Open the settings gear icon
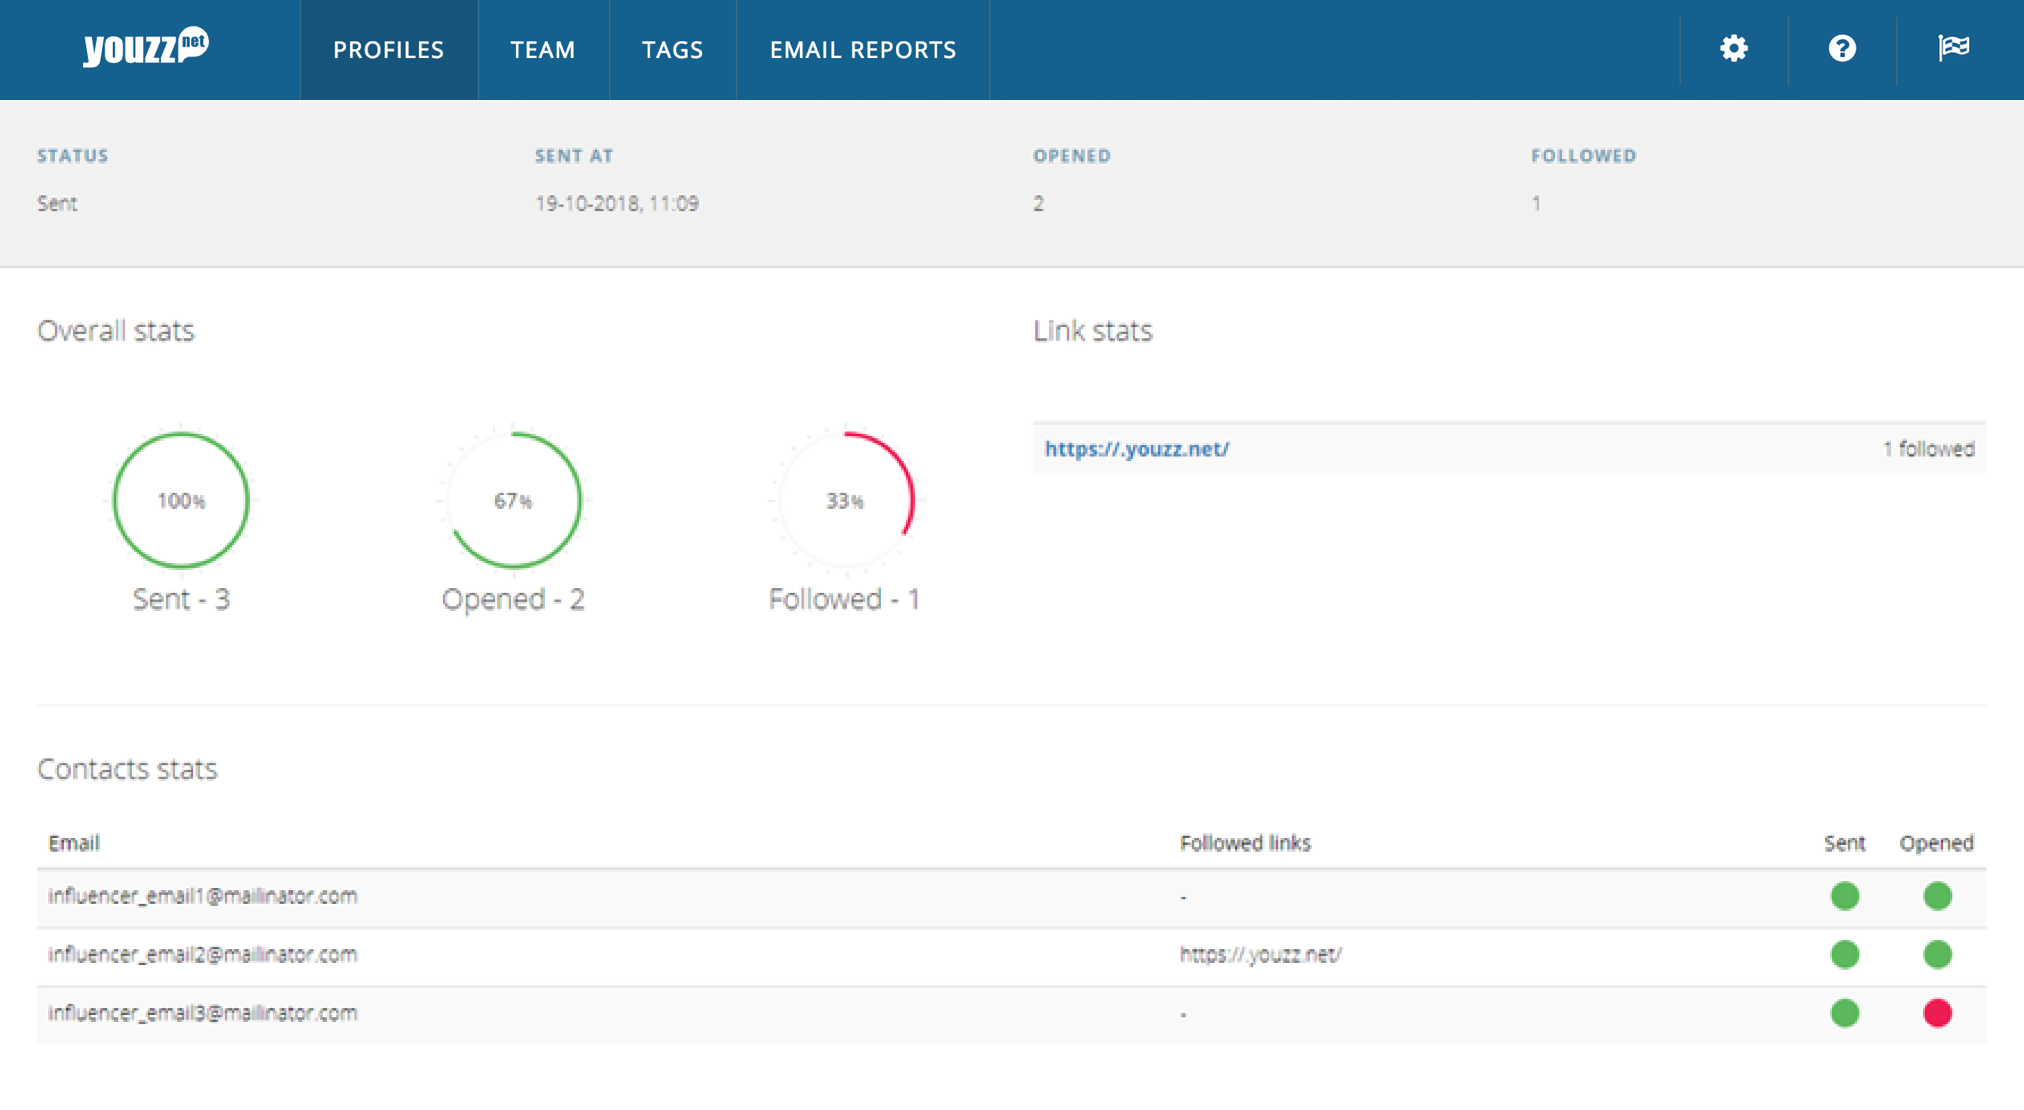 point(1733,48)
